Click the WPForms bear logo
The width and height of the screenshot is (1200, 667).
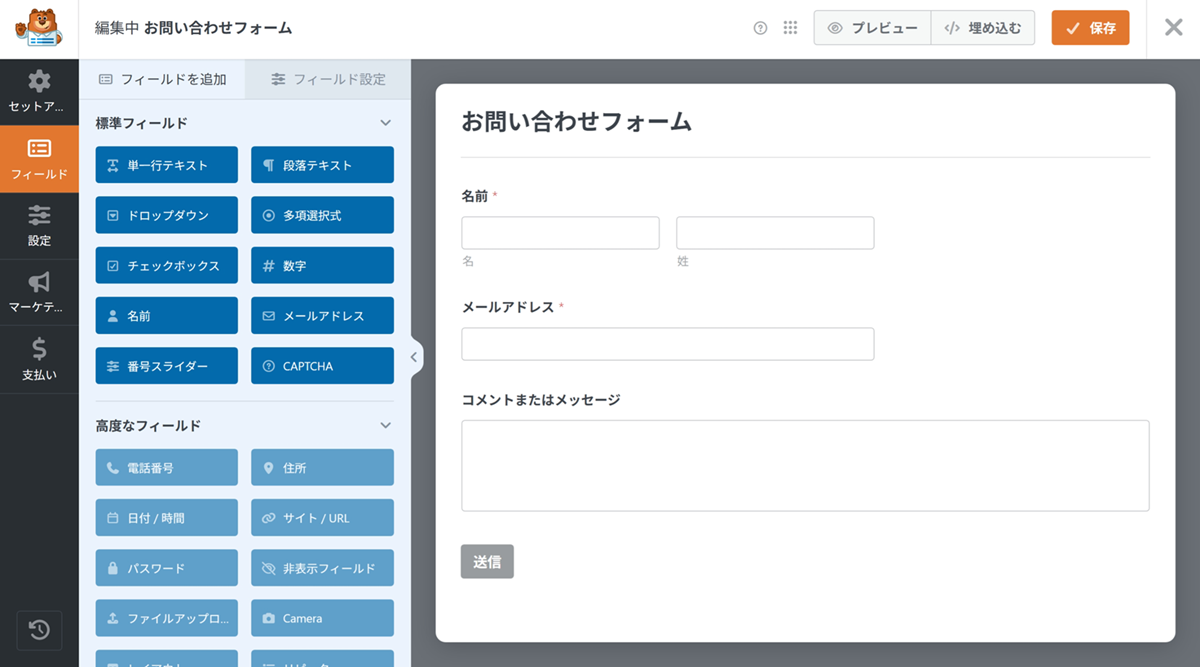[39, 28]
